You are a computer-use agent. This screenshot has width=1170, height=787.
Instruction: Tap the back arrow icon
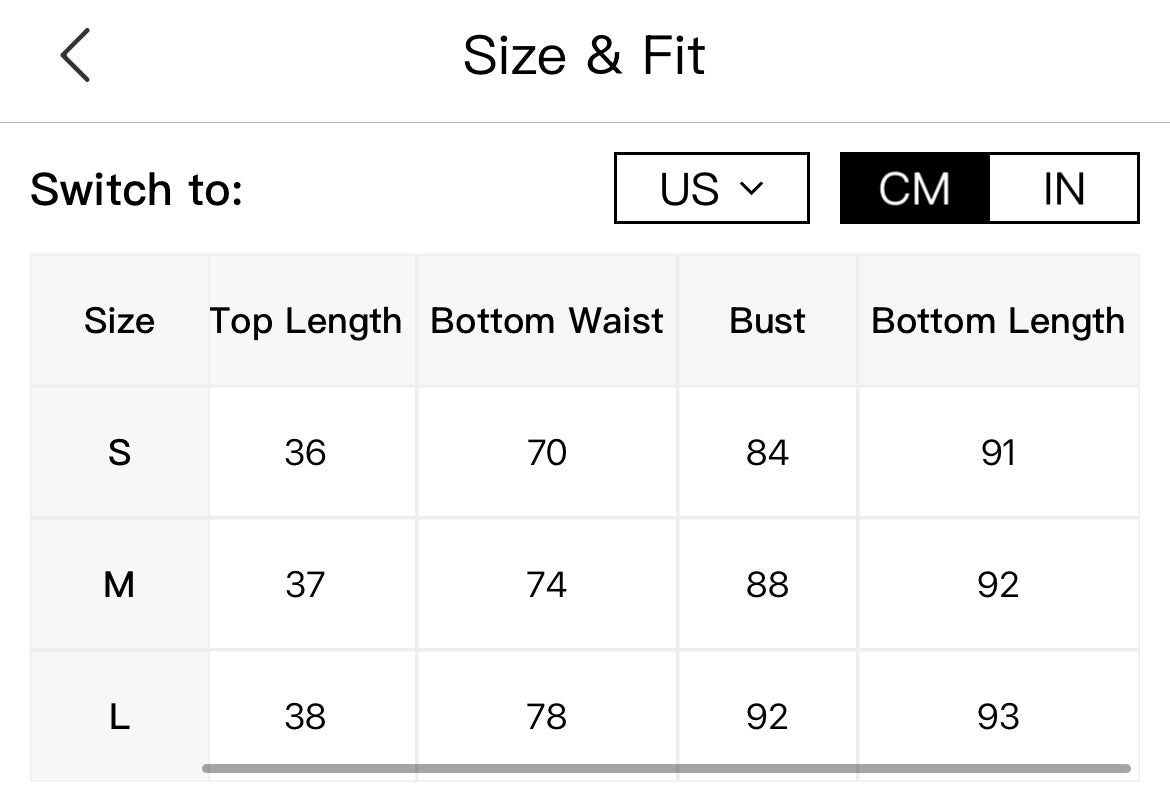click(x=75, y=54)
